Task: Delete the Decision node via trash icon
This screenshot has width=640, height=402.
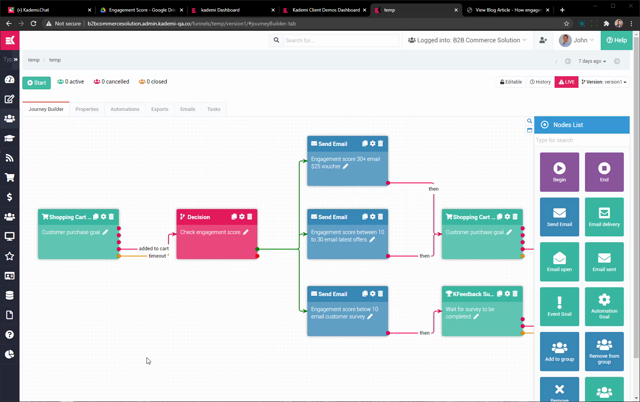Action: (249, 217)
